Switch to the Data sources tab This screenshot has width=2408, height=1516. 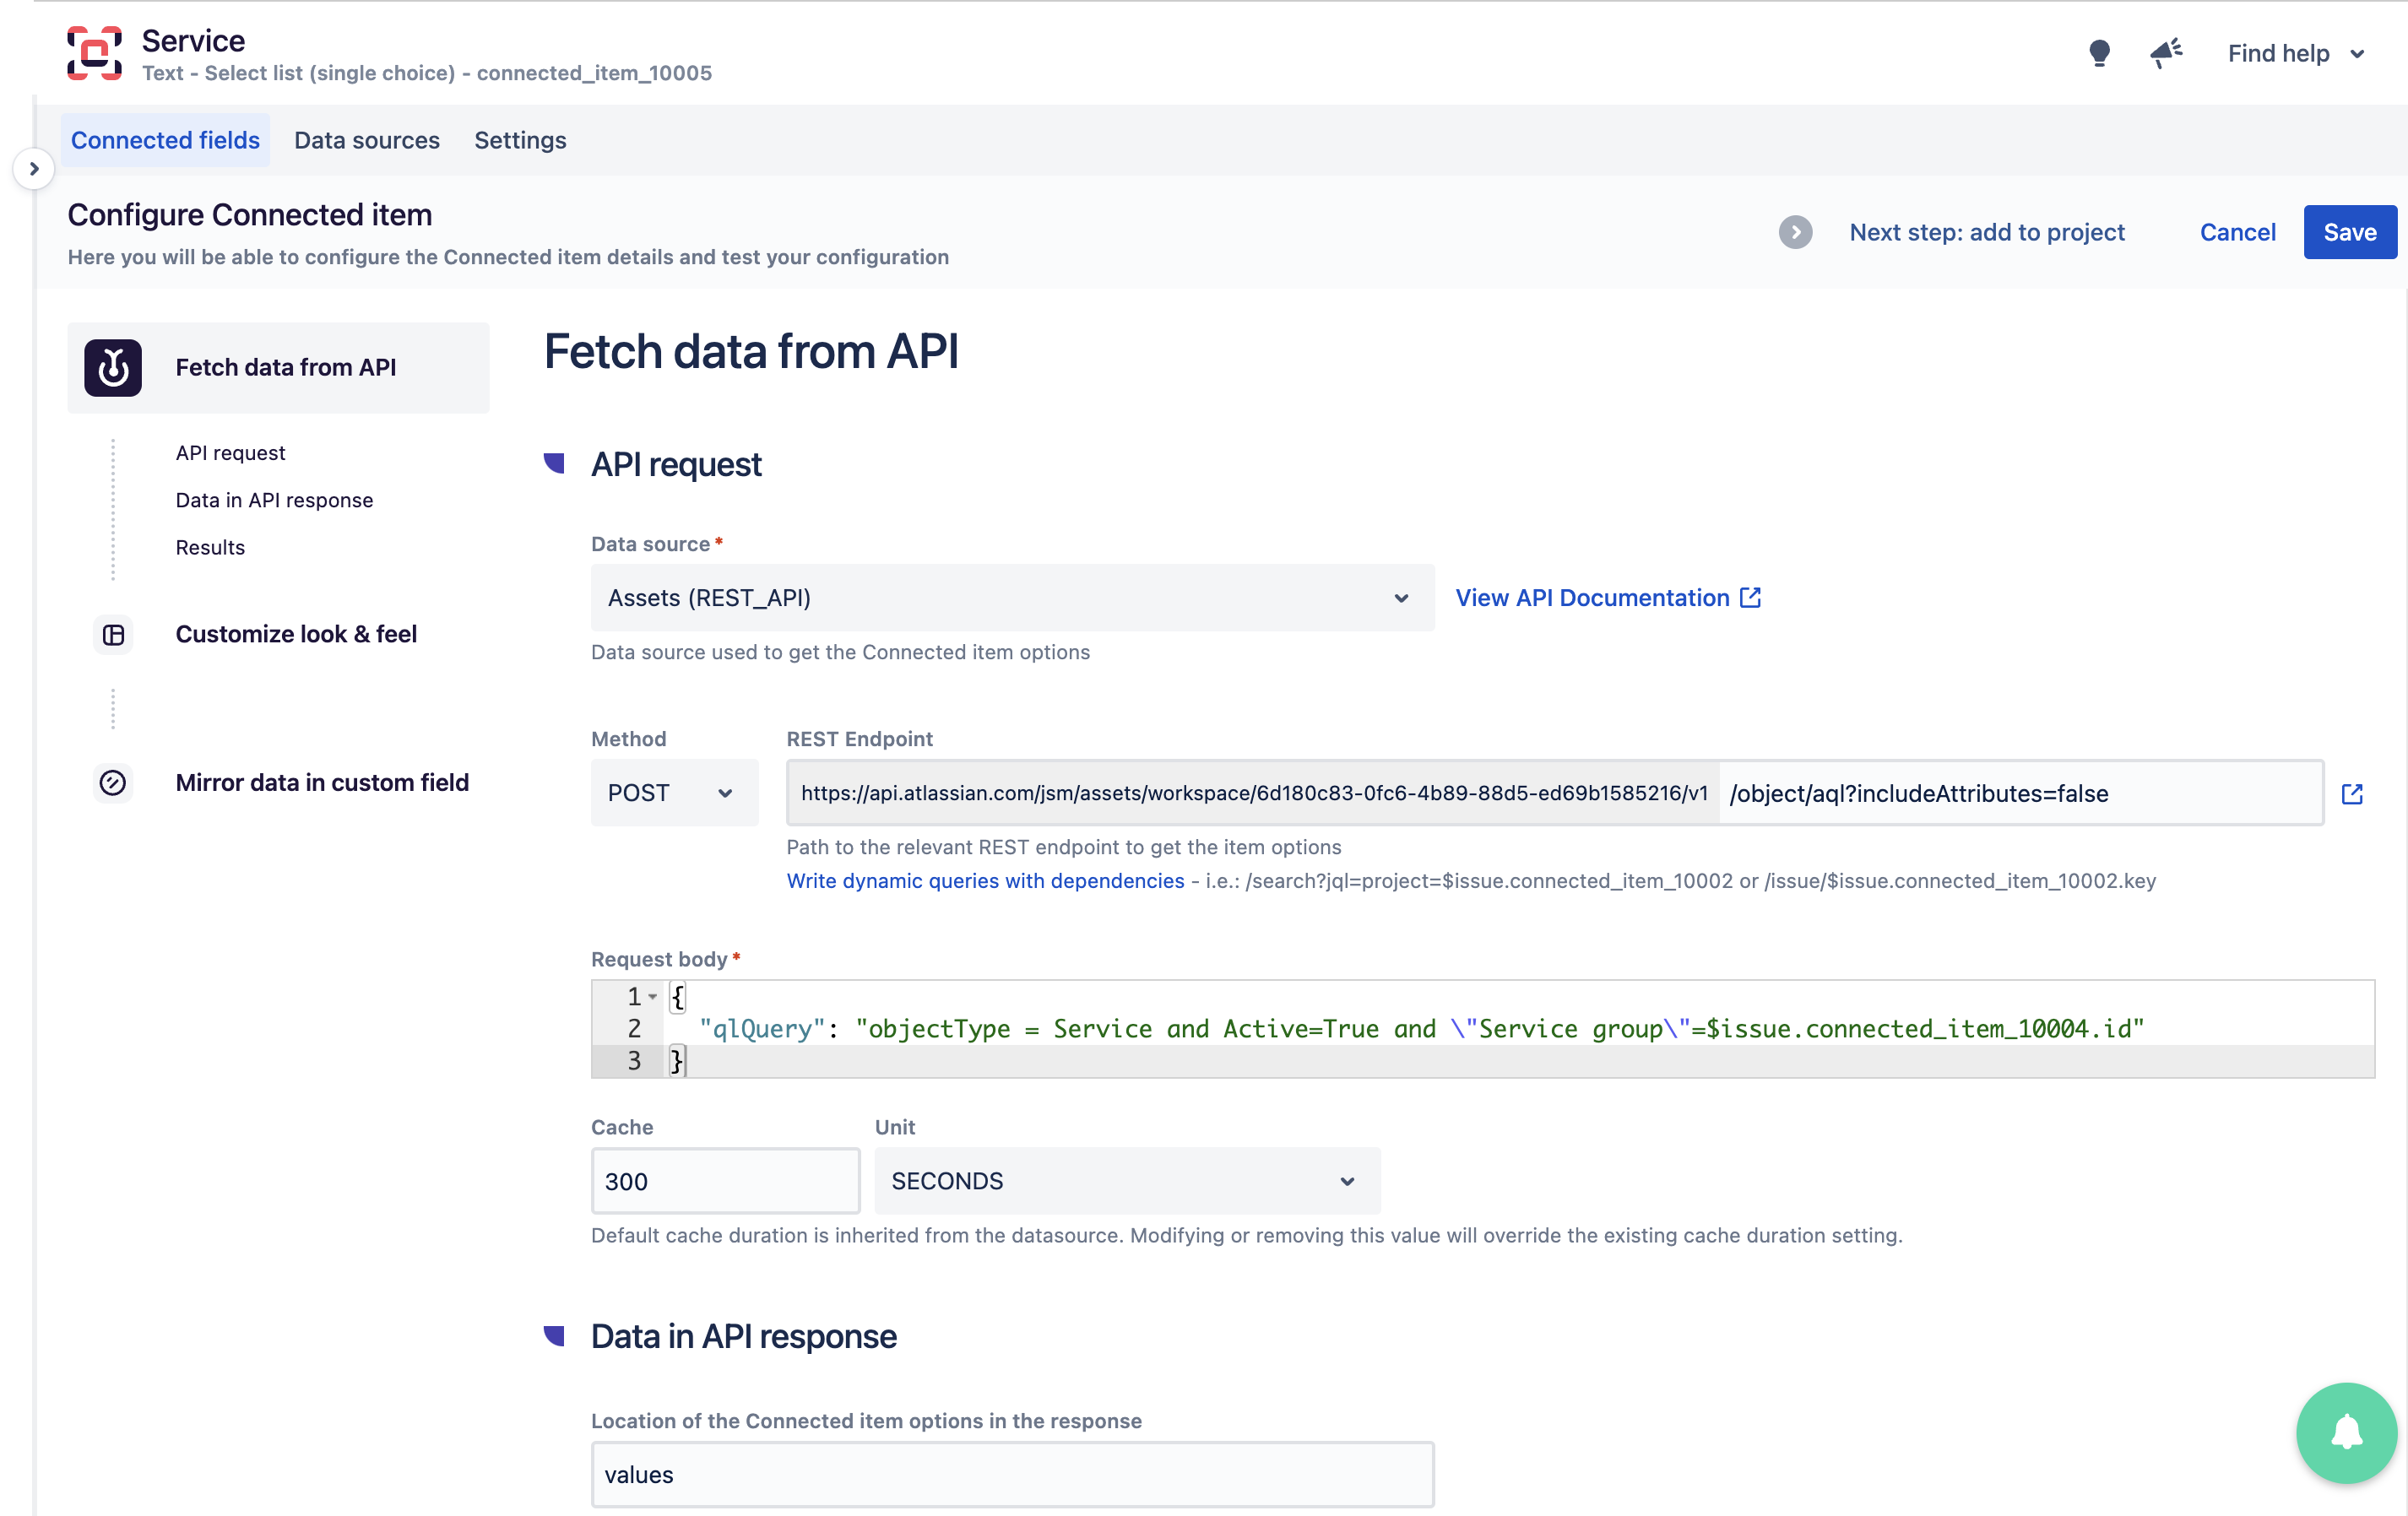pos(366,140)
